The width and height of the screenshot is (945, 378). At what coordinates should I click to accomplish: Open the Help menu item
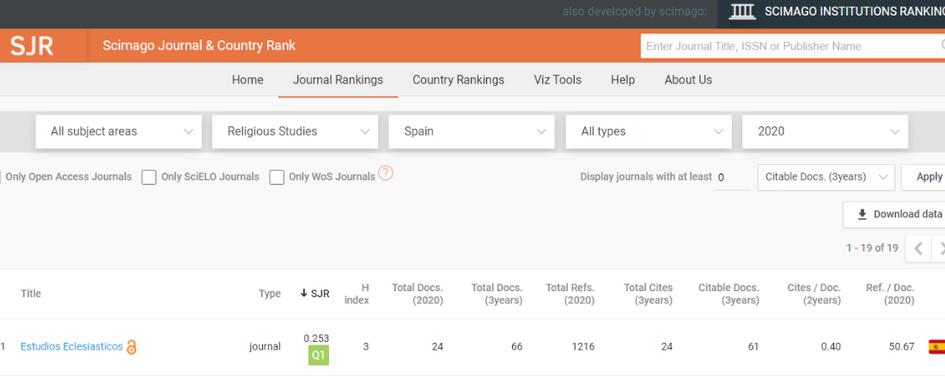point(623,80)
